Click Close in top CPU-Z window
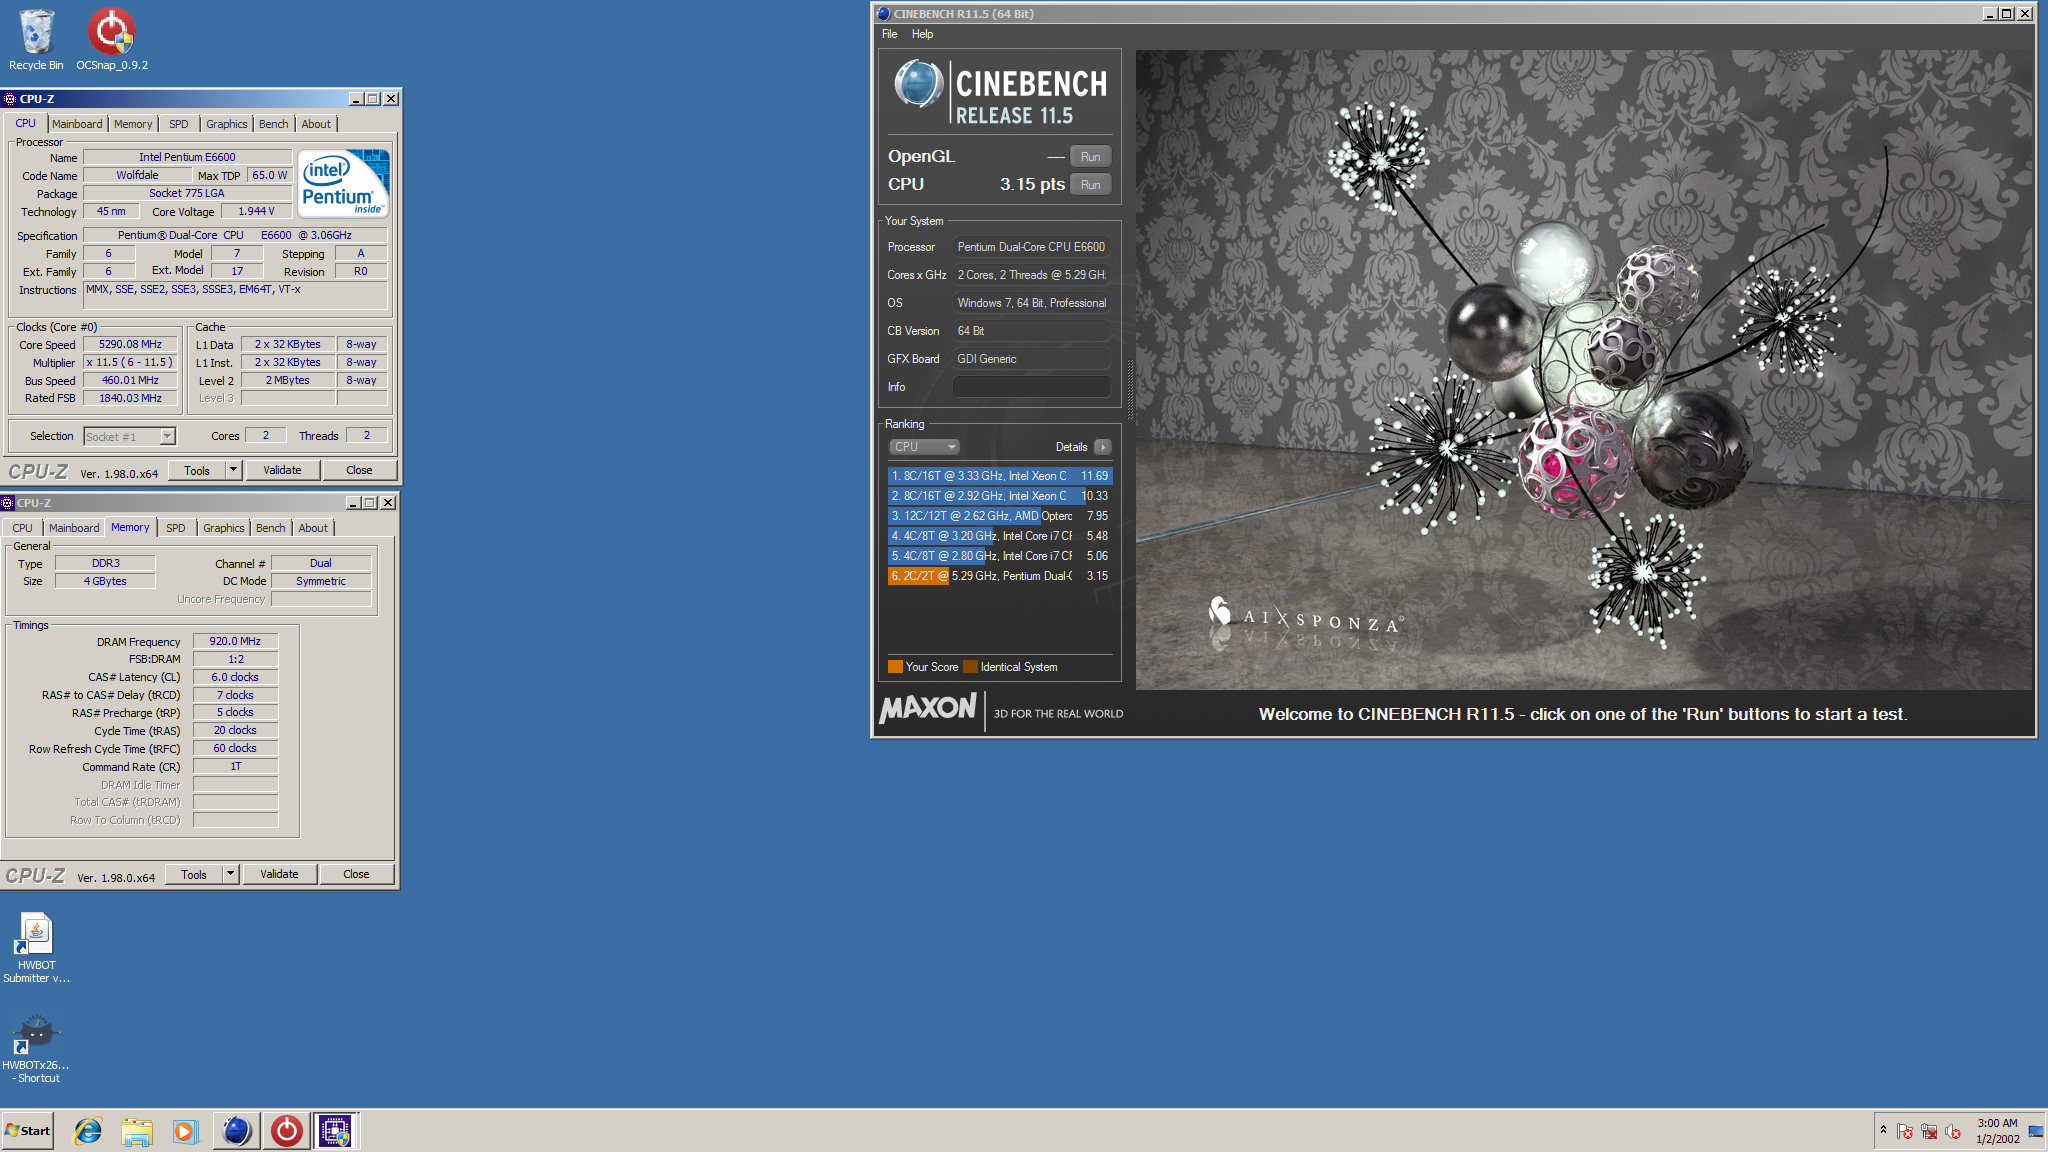This screenshot has height=1152, width=2048. coord(359,471)
